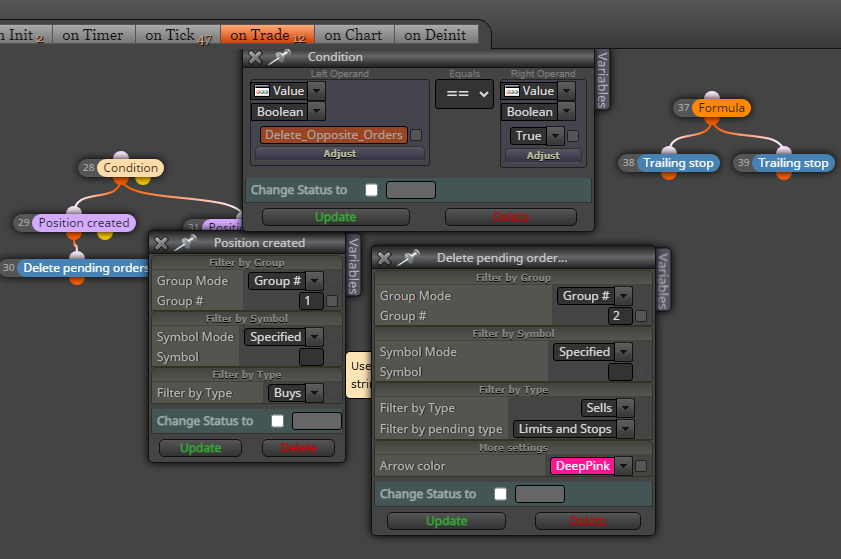This screenshot has width=841, height=559.
Task: Click pushpin icon in Delete pending orders panel
Action: point(408,258)
